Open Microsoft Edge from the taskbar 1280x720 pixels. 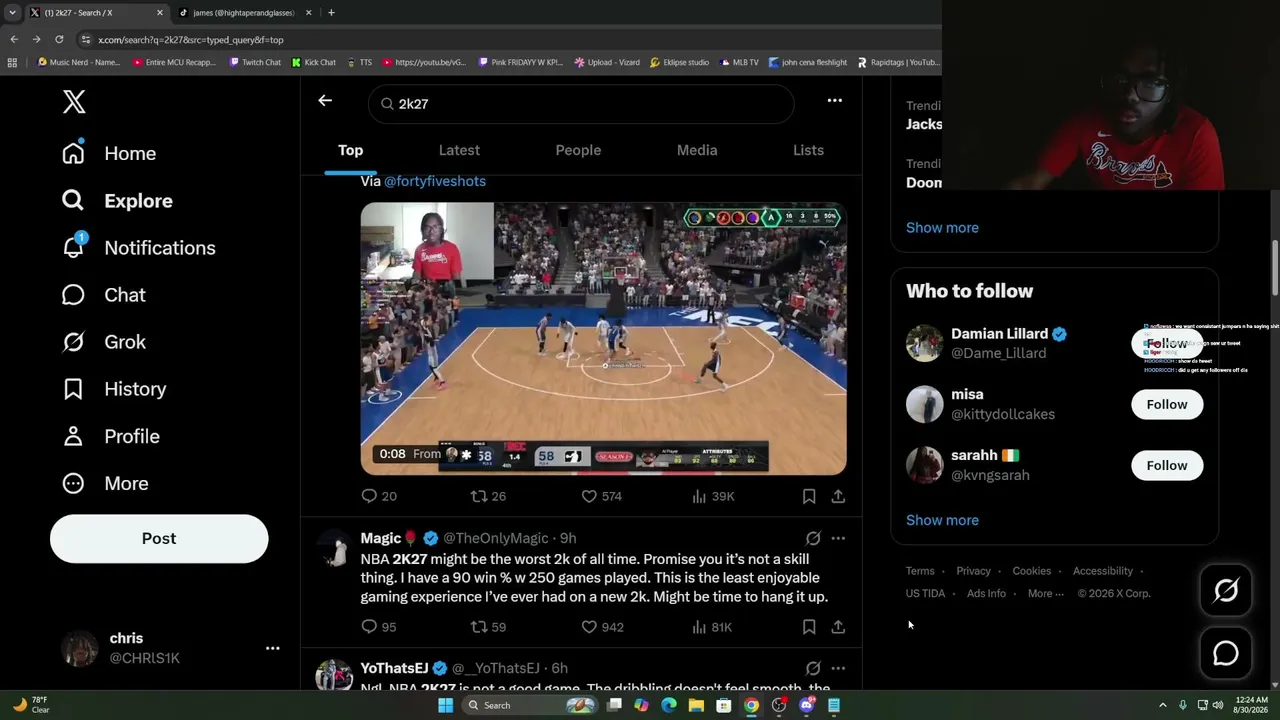(669, 705)
